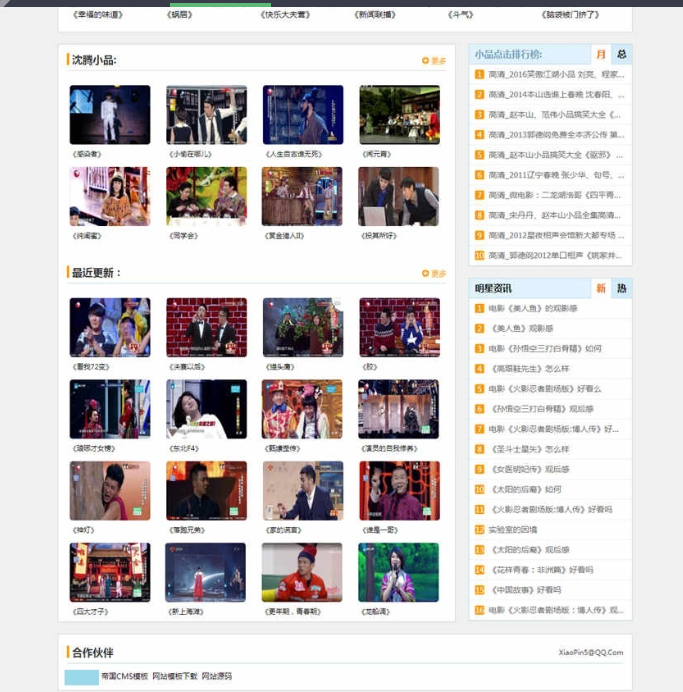Open the thumbnail for 《龙船调》

tap(399, 572)
